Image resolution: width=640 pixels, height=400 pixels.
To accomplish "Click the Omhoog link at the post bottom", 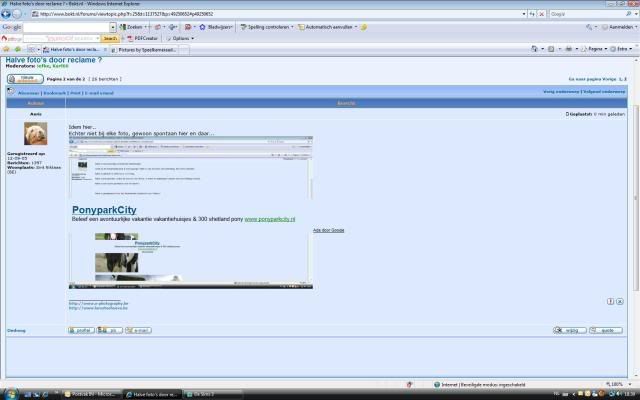I will point(16,331).
